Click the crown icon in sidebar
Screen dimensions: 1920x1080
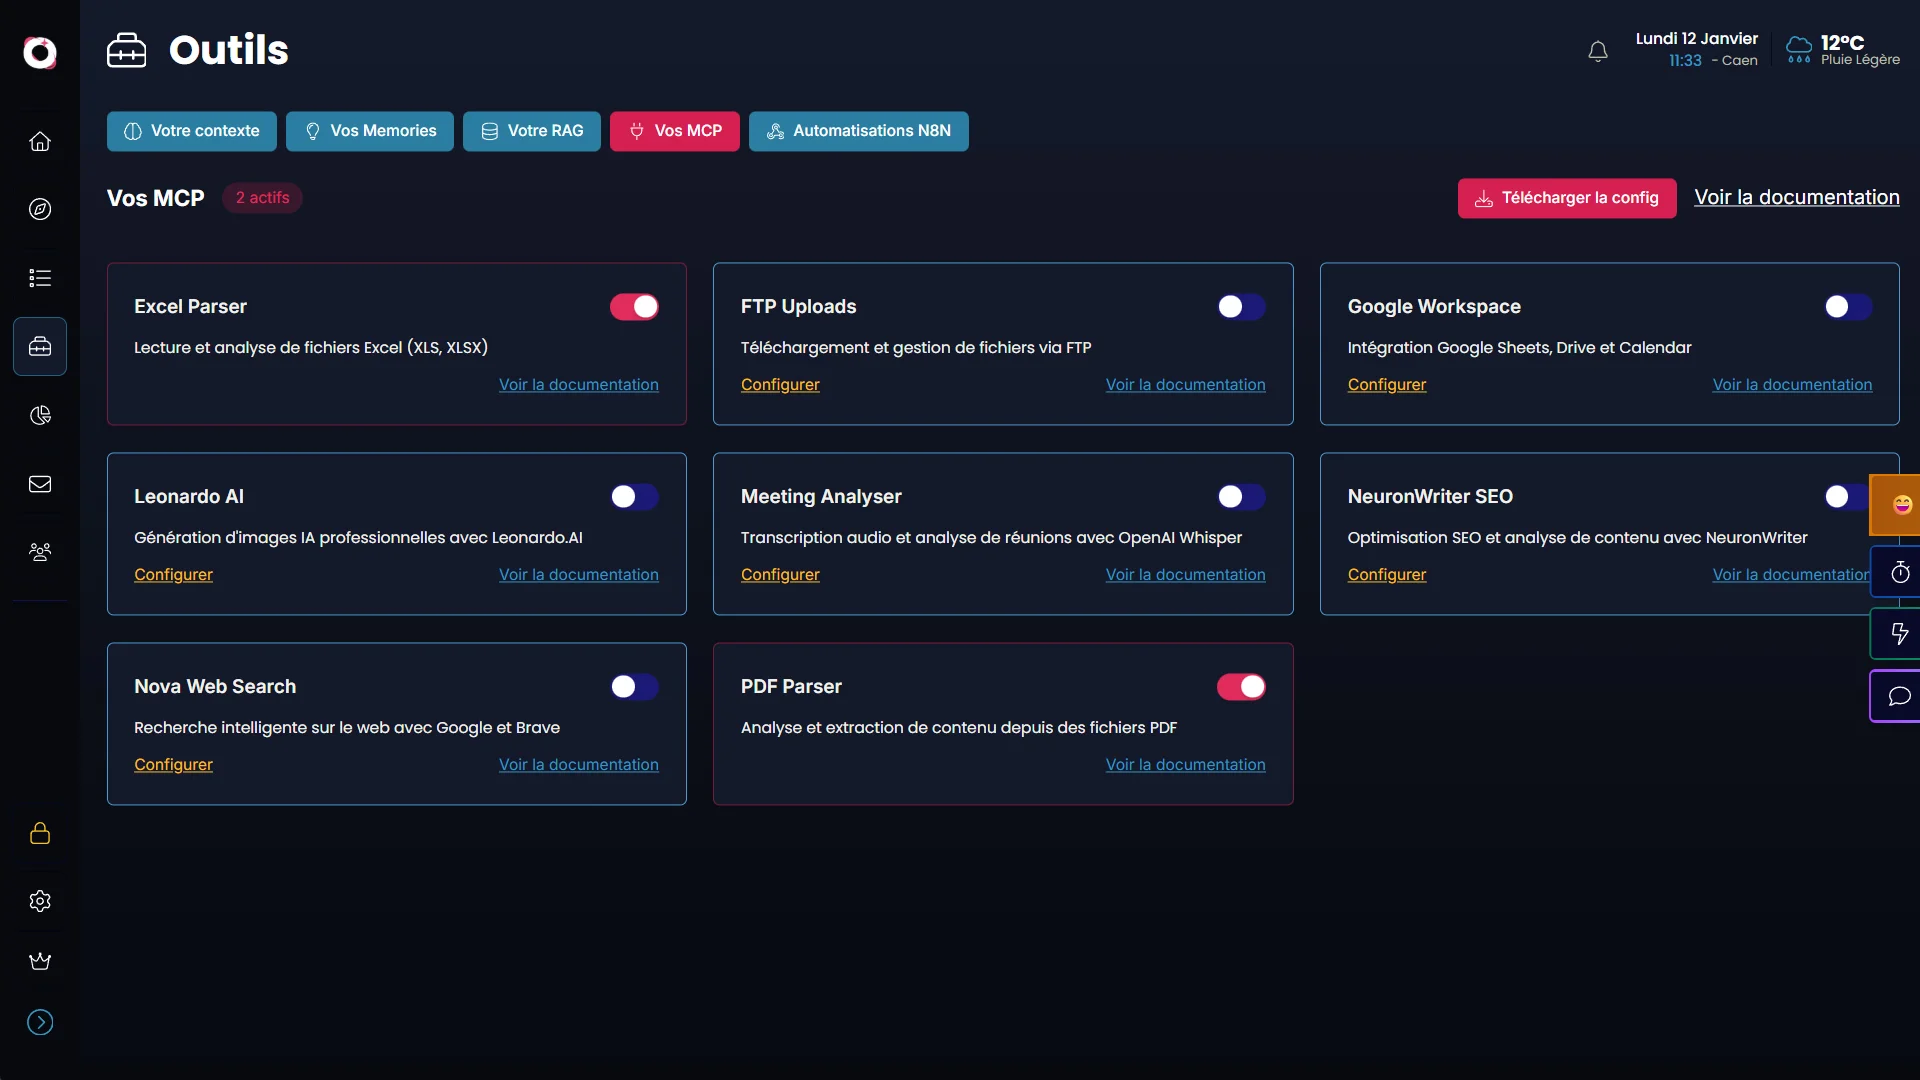pyautogui.click(x=40, y=961)
